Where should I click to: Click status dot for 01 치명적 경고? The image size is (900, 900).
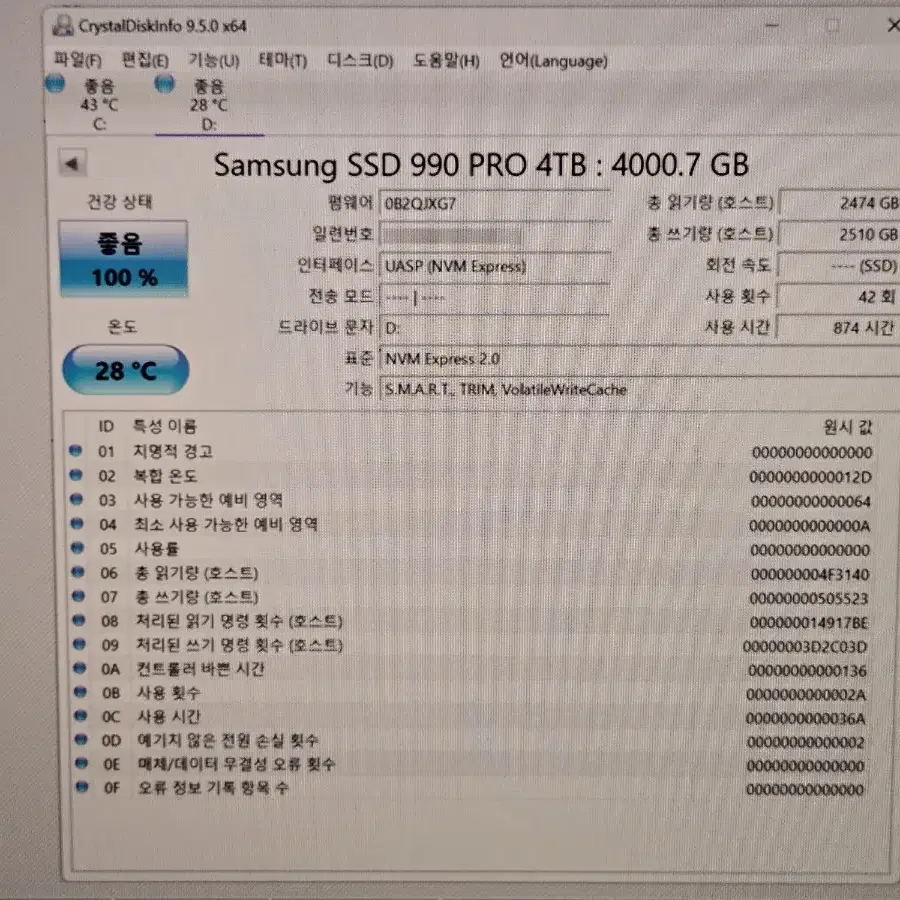click(x=75, y=451)
